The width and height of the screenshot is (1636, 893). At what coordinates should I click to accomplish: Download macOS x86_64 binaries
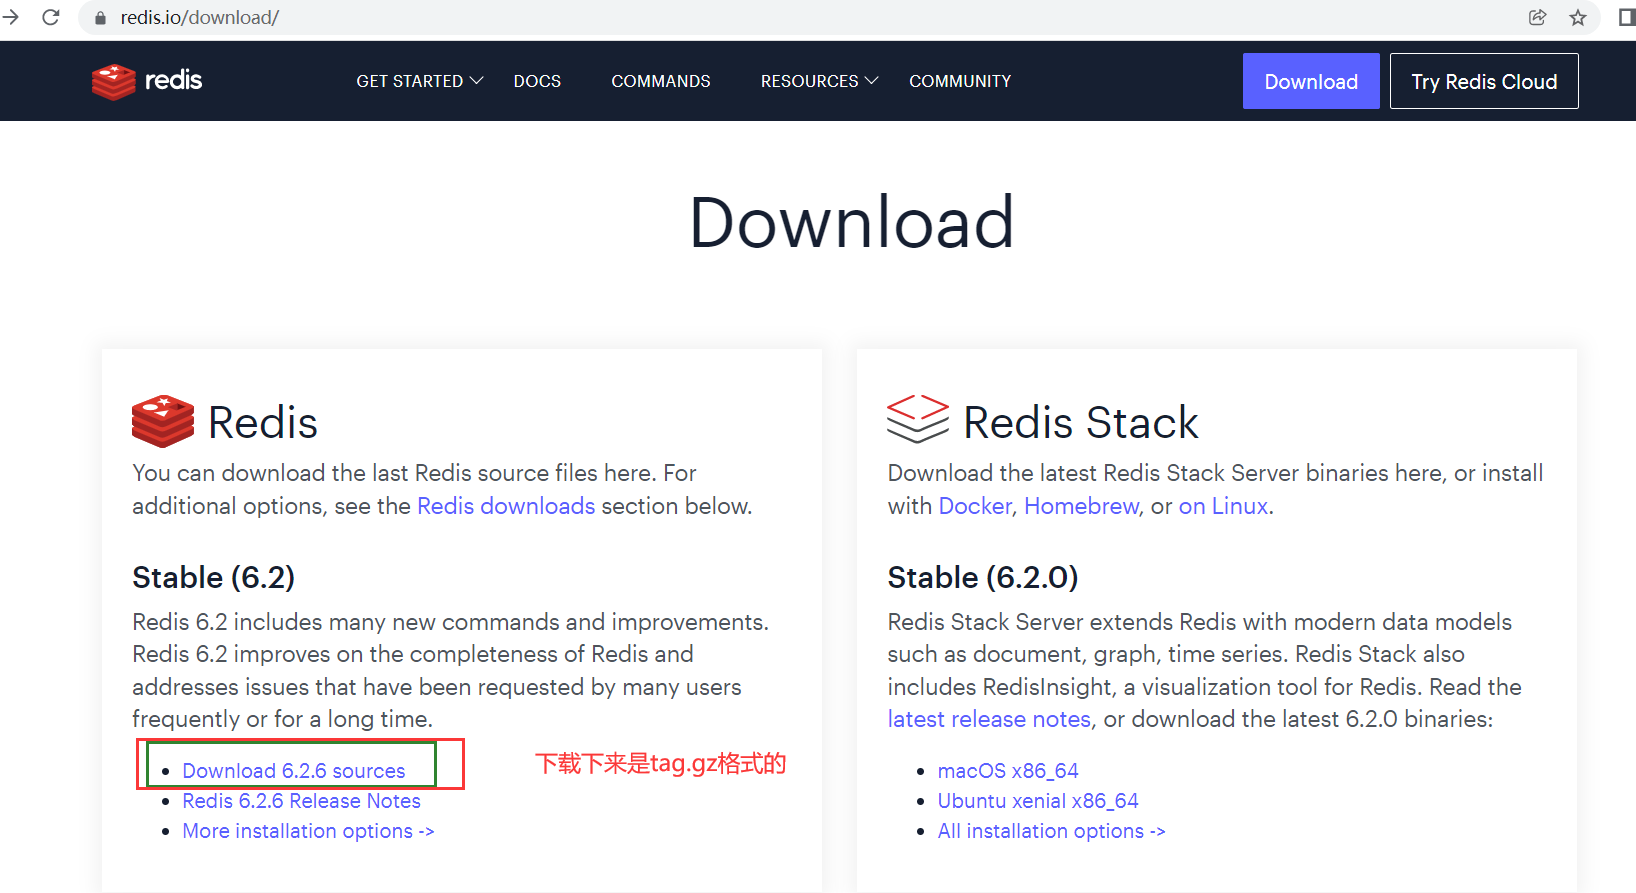tap(1008, 771)
